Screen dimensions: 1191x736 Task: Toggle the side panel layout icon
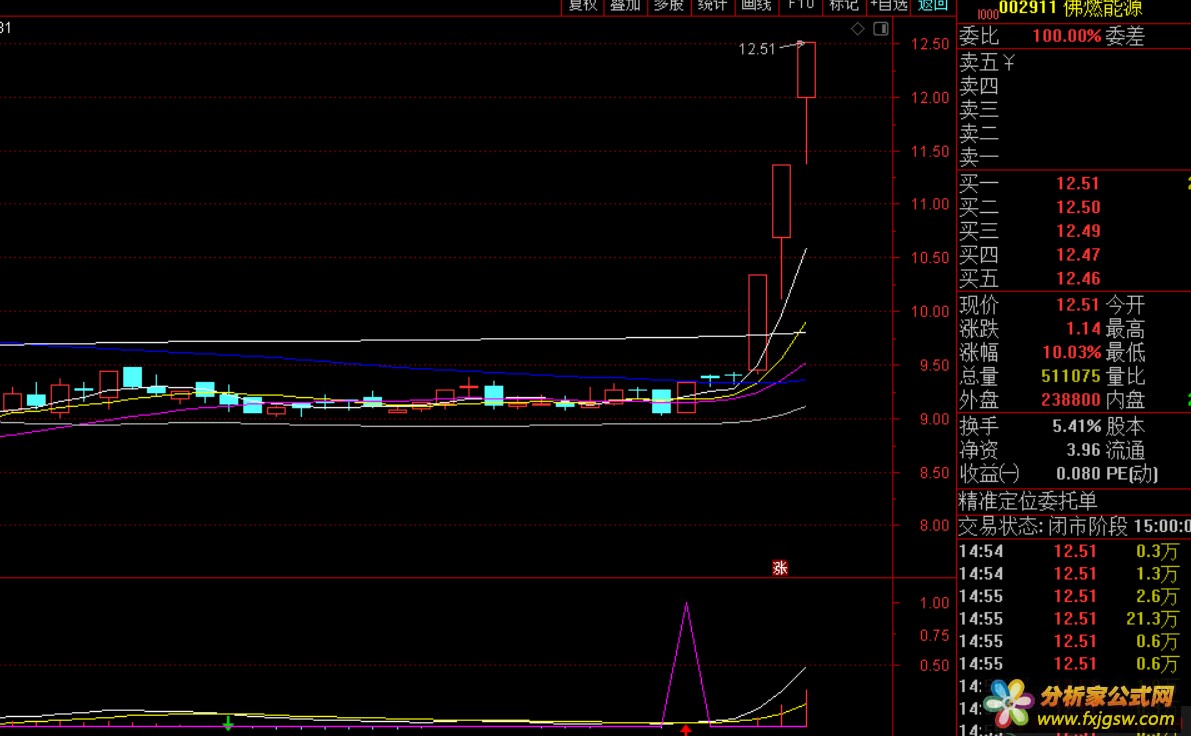tap(881, 29)
